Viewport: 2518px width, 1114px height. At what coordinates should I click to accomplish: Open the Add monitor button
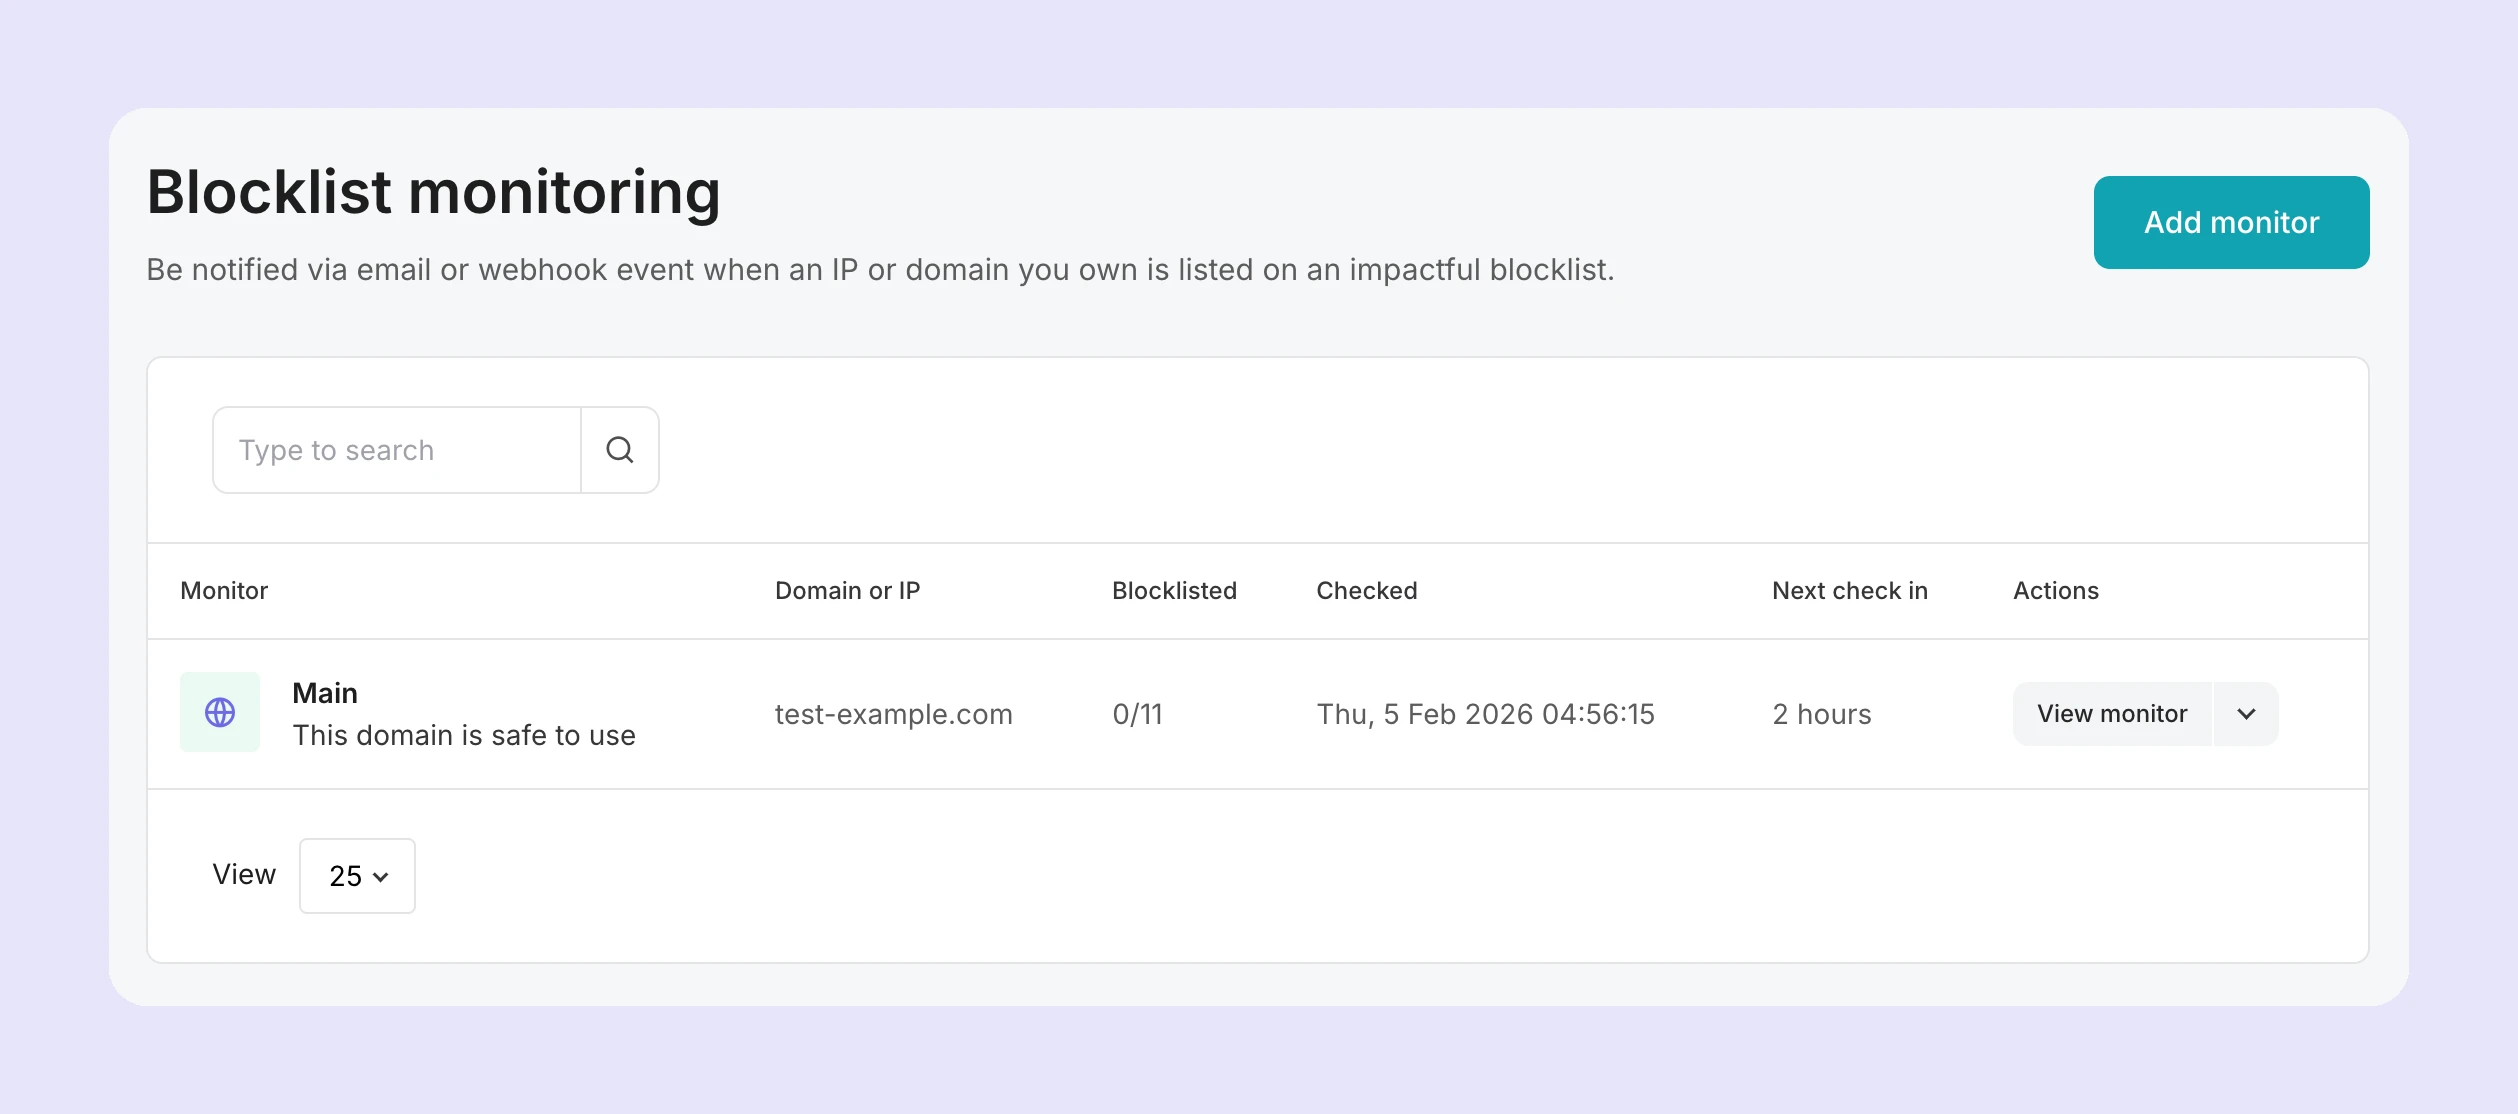[x=2231, y=222]
